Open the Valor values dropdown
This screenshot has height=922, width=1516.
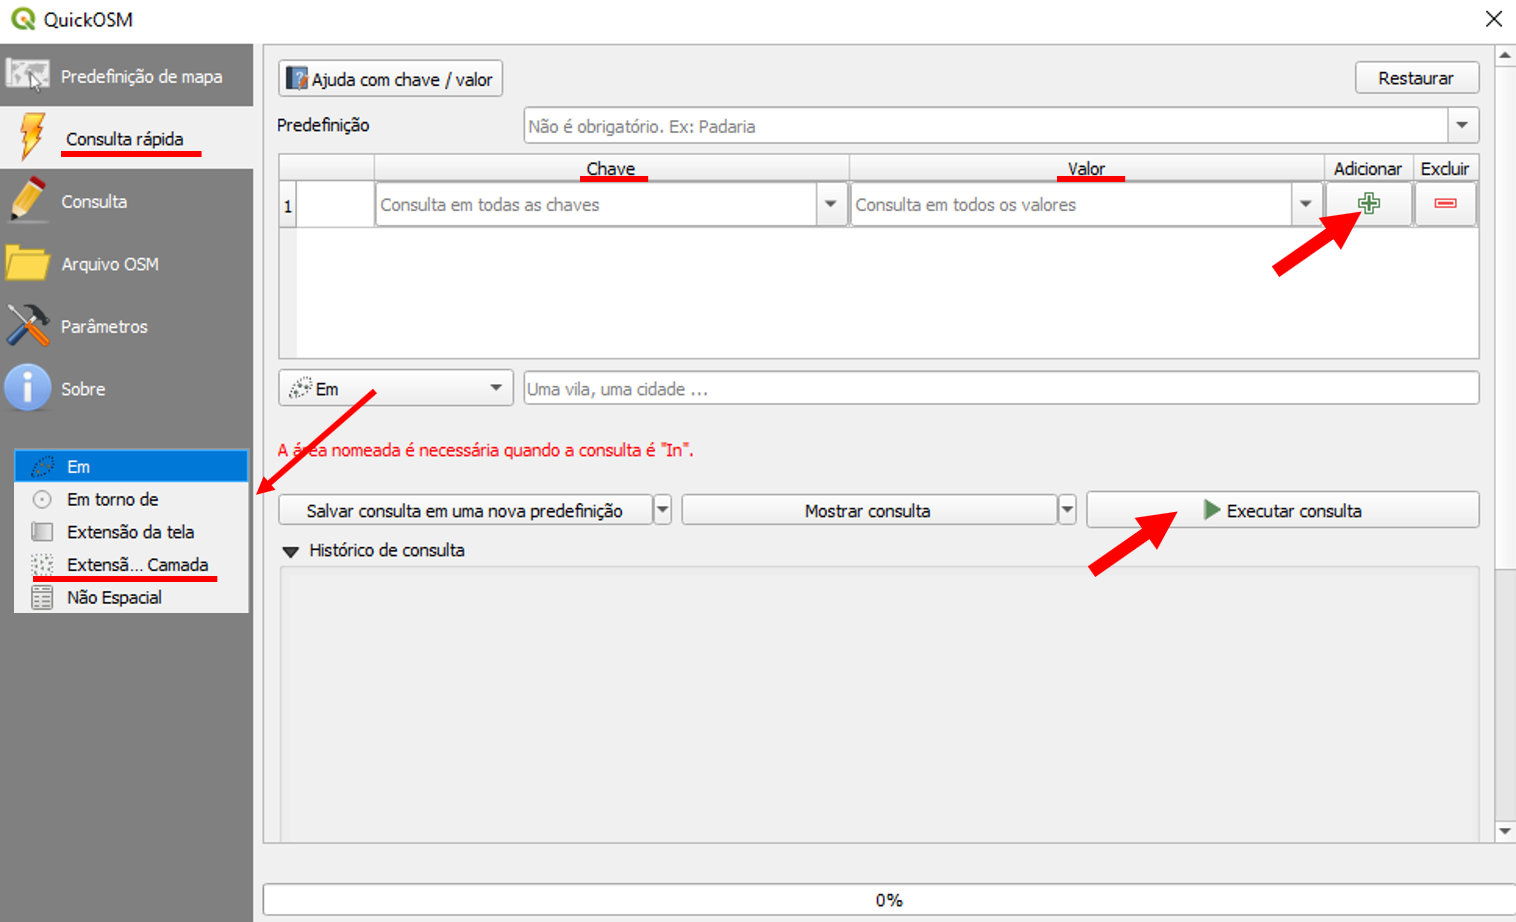coord(1305,205)
